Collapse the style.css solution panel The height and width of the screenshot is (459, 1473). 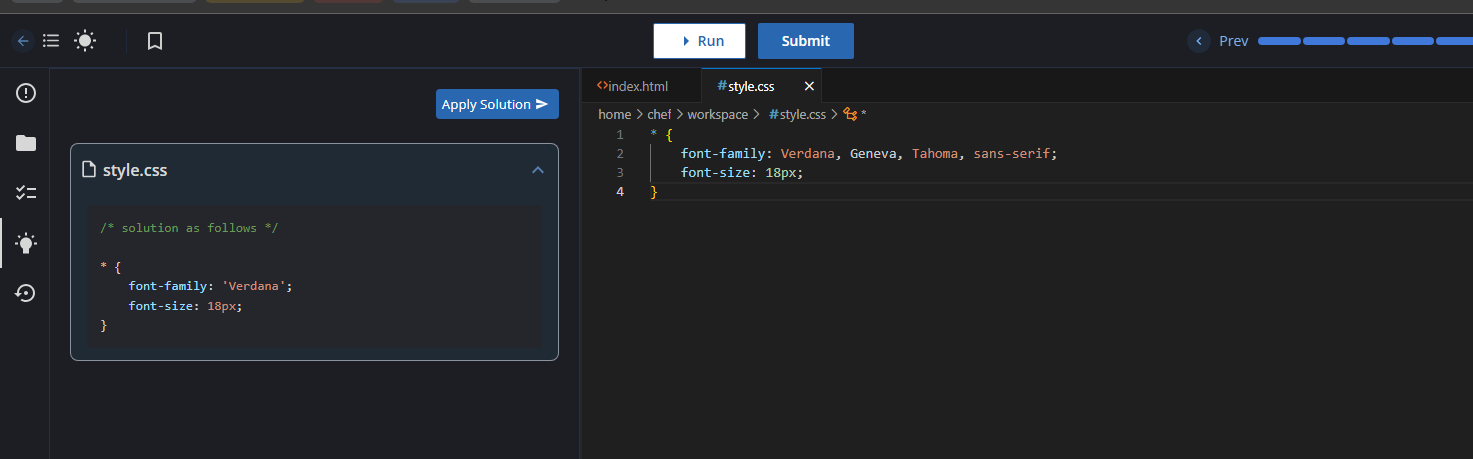point(538,170)
